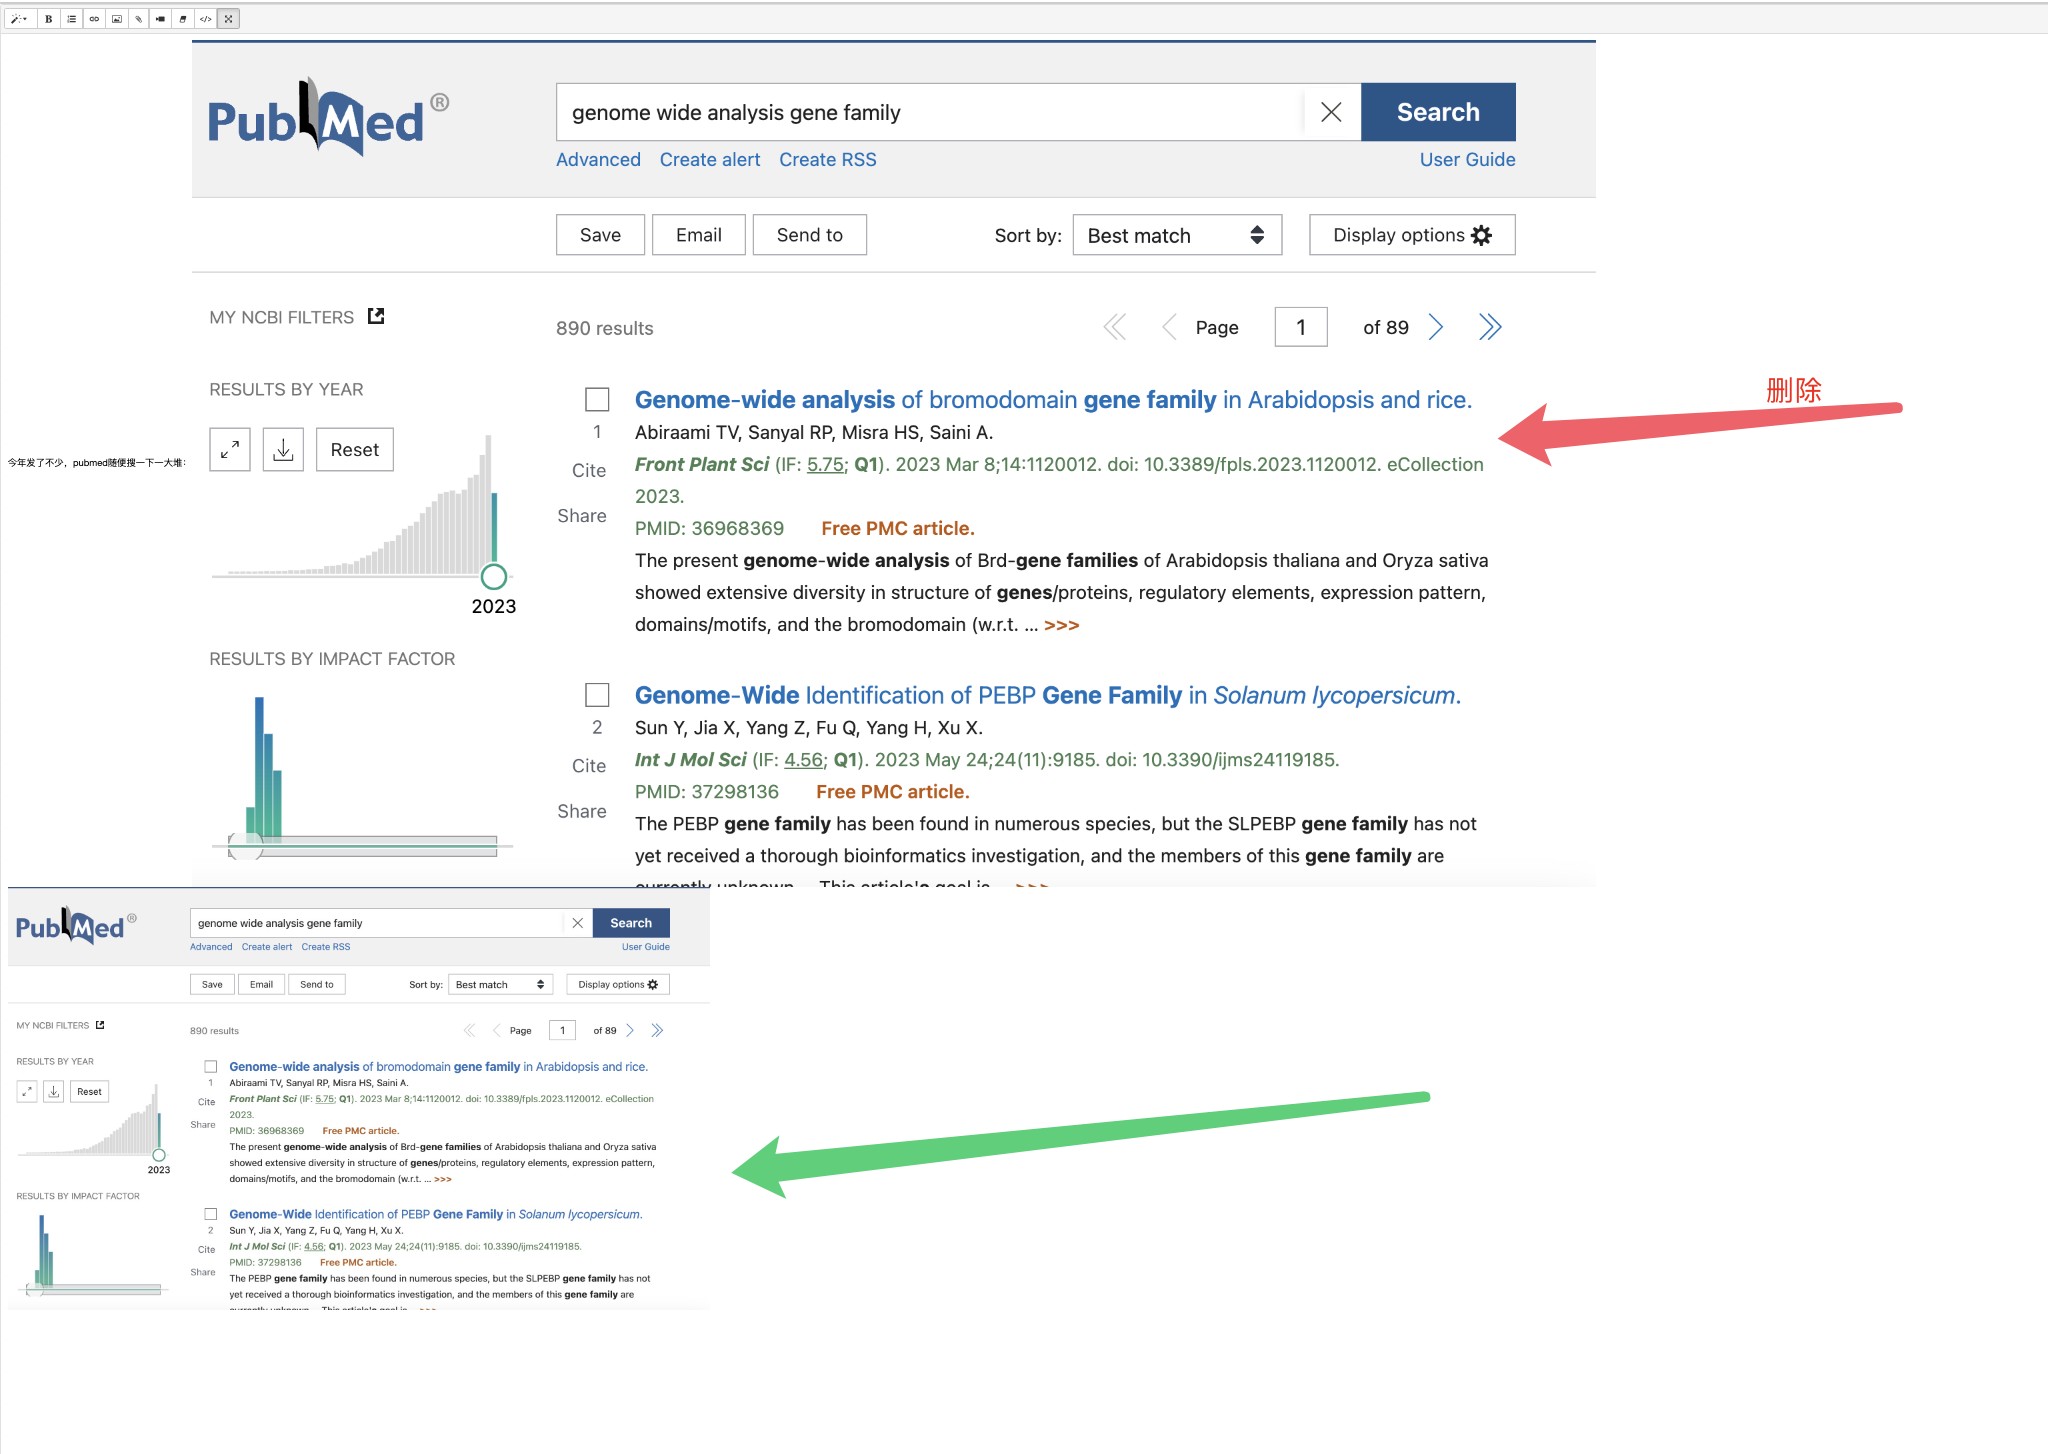
Task: Jump to the last page with the larger double-right arrow
Action: [x=1490, y=327]
